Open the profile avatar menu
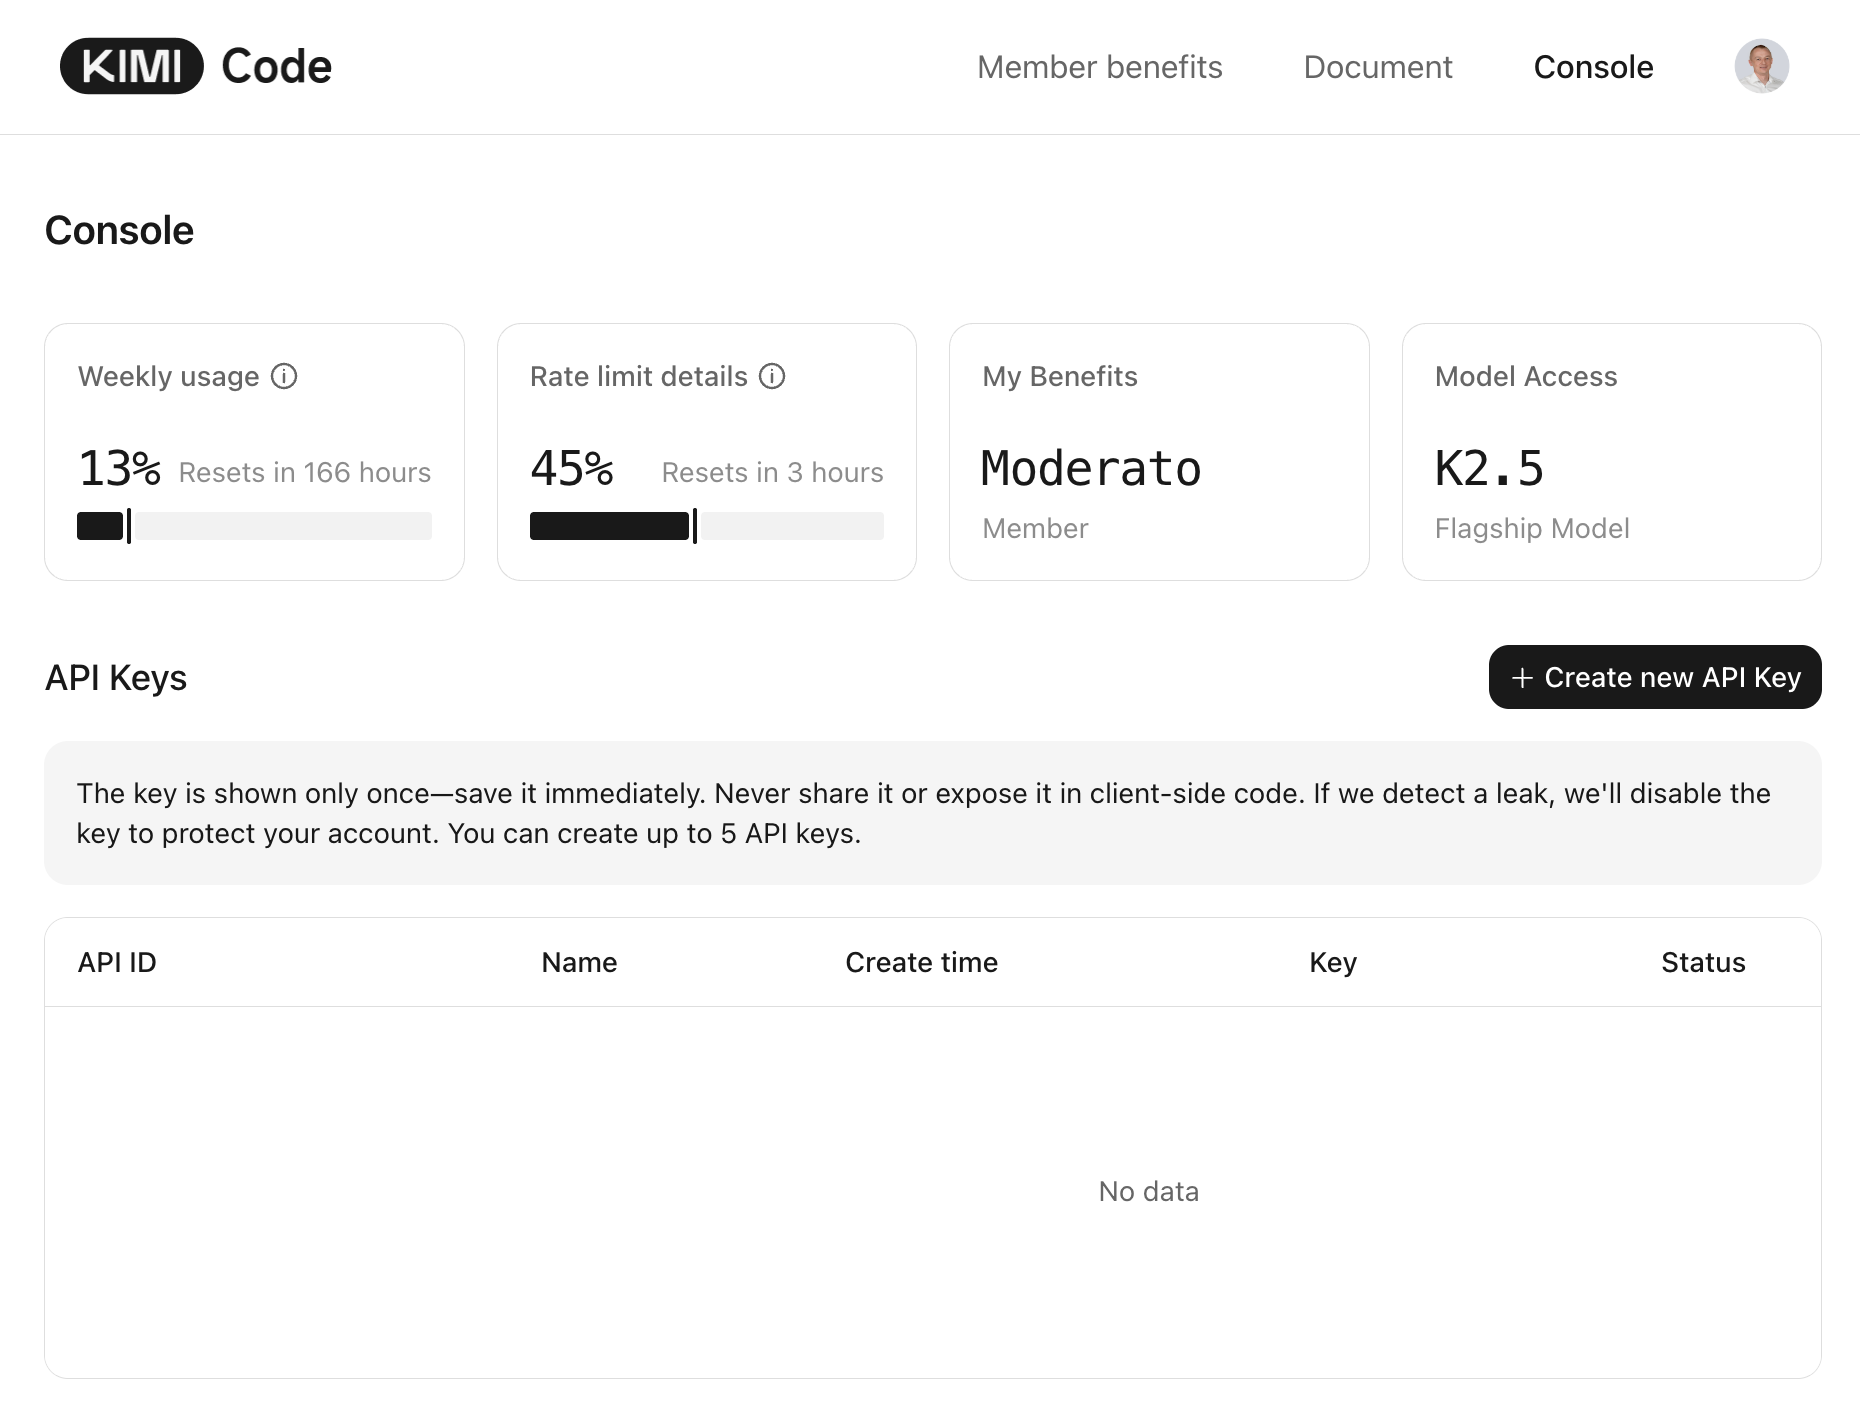Image resolution: width=1860 pixels, height=1402 pixels. (x=1763, y=66)
